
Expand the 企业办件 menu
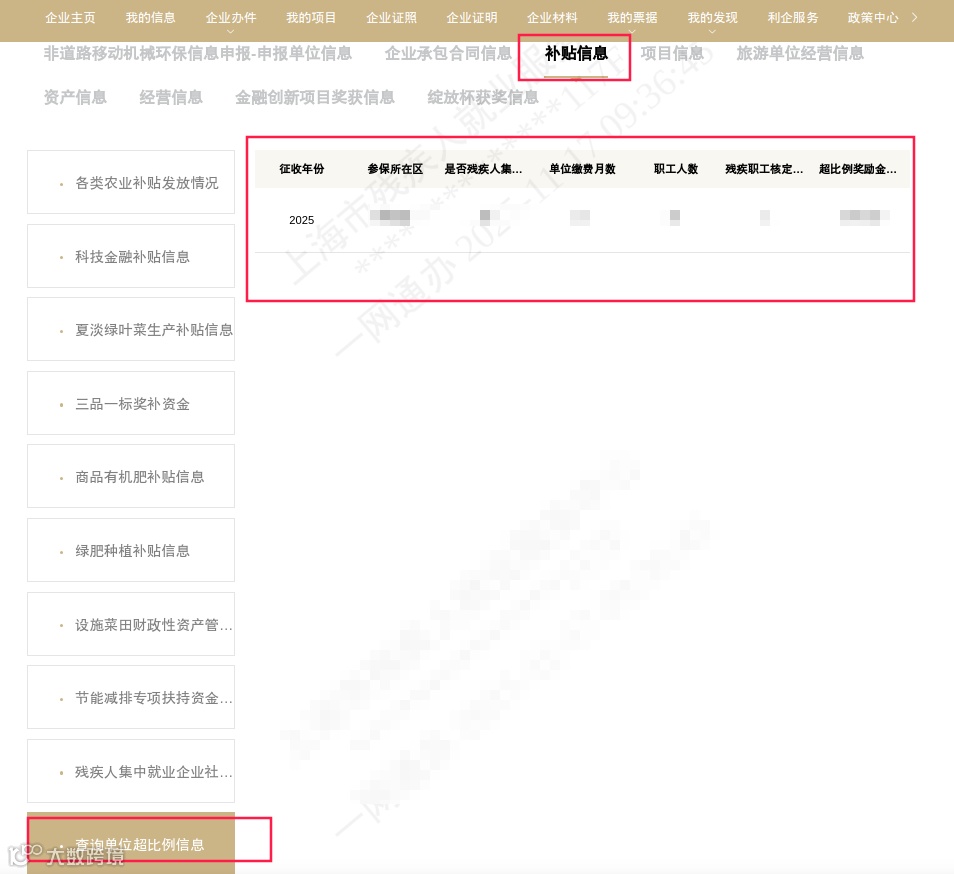[x=231, y=19]
